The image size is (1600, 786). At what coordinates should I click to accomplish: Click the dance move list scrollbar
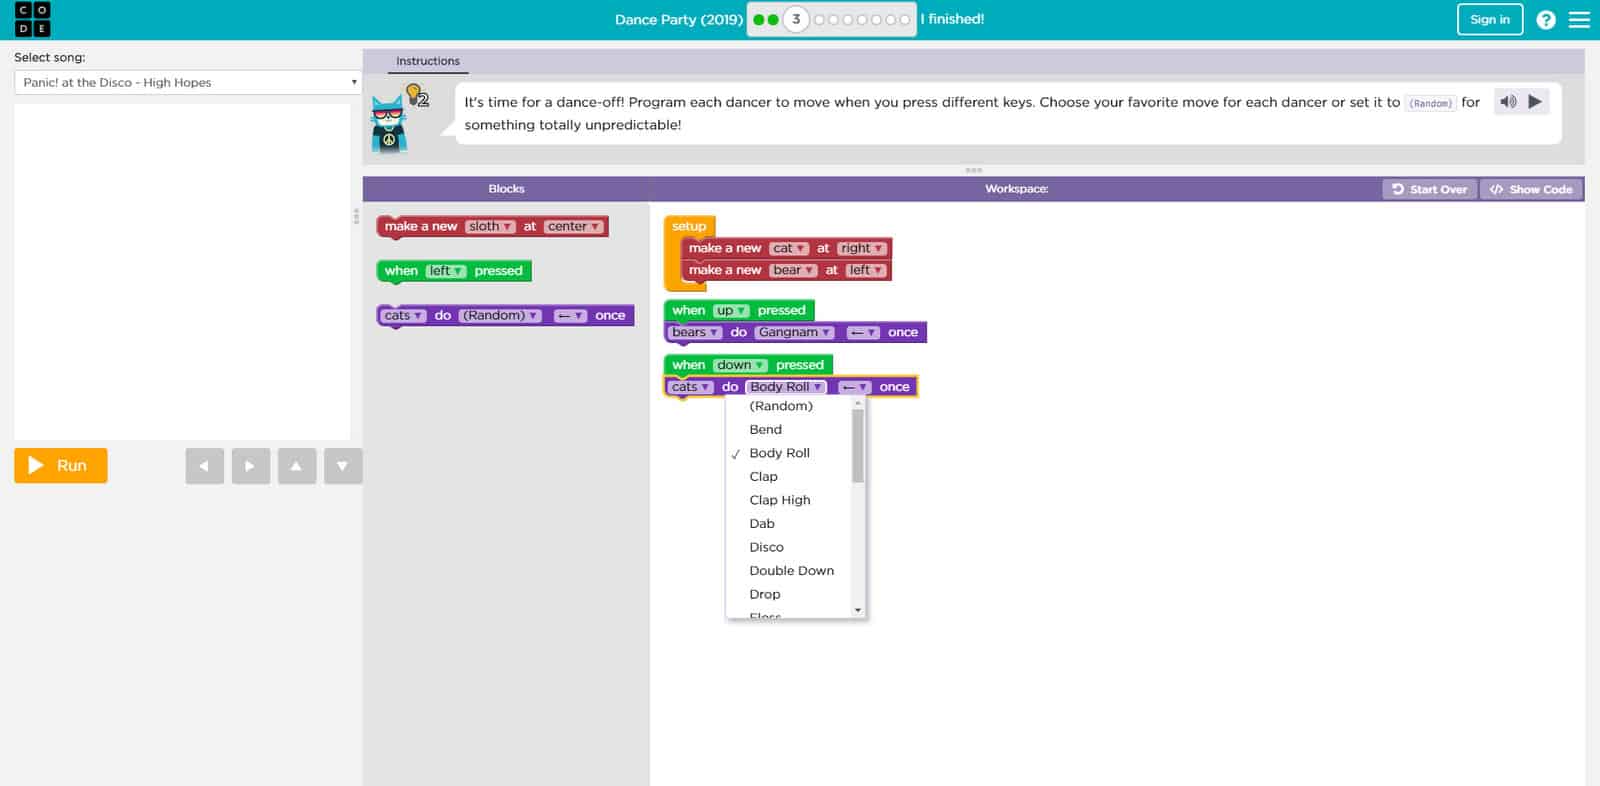click(x=857, y=447)
